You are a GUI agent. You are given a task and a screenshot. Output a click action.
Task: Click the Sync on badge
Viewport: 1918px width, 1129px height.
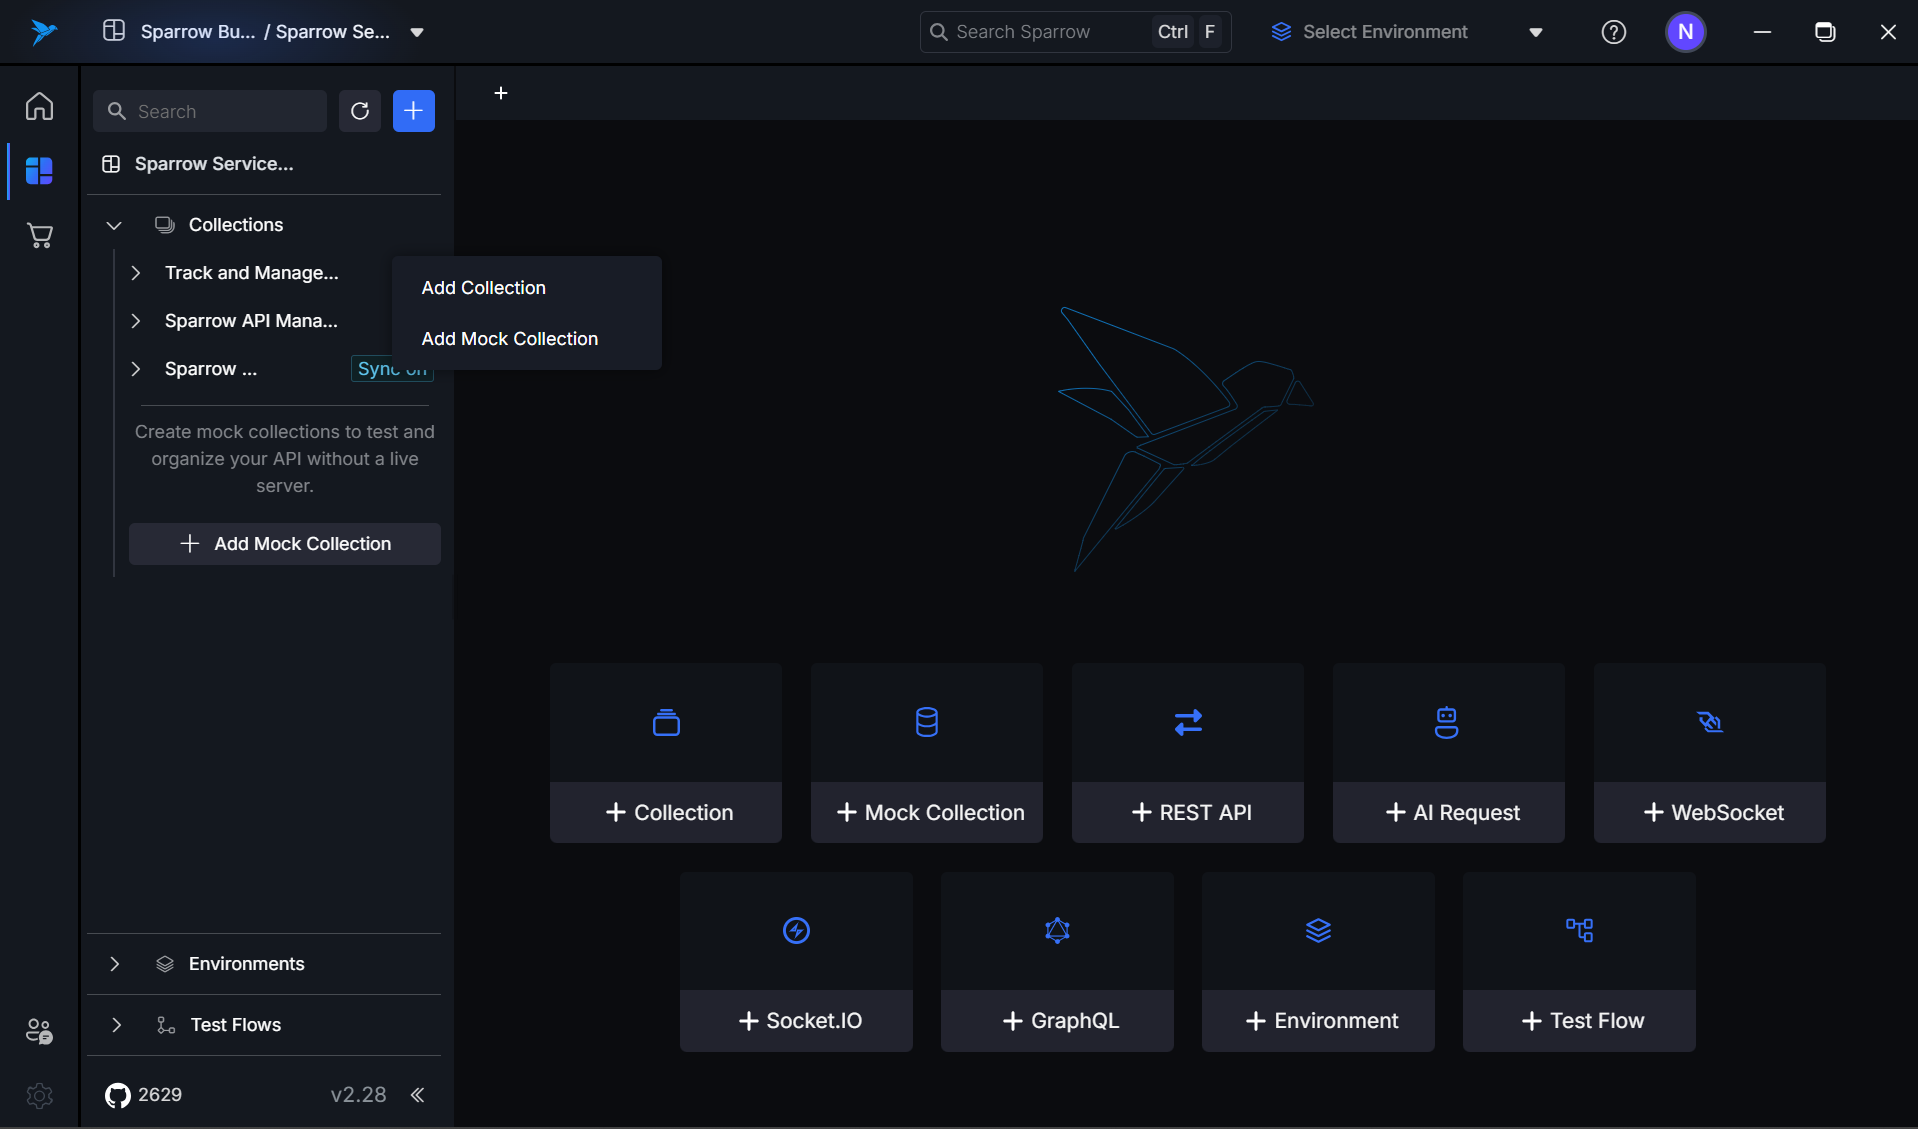392,369
